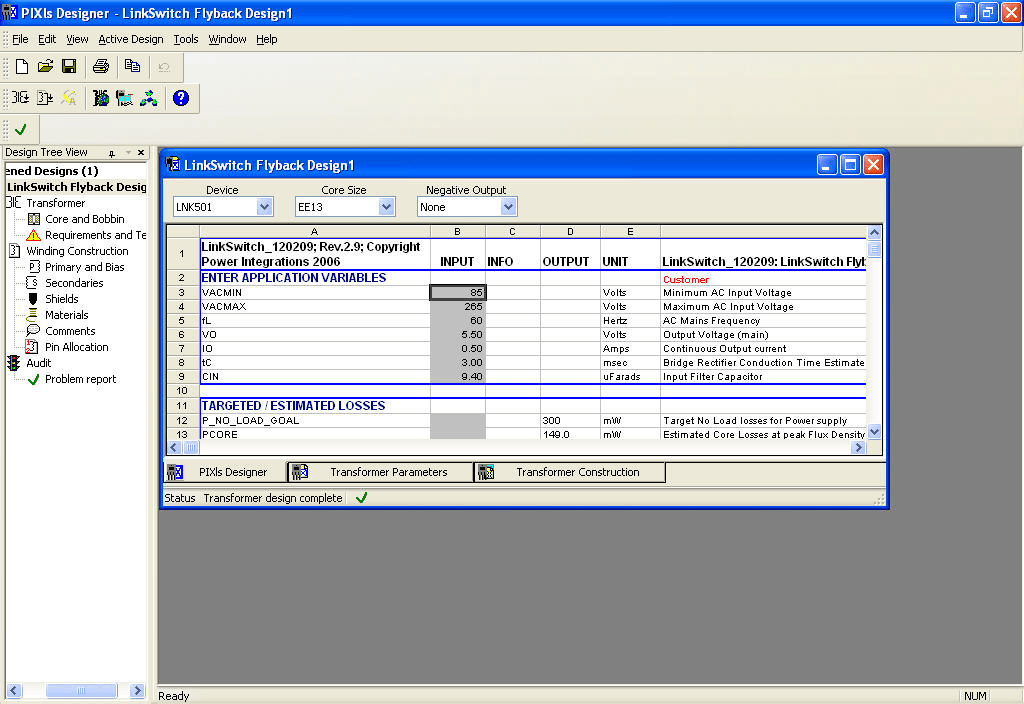Open Help via blue question mark icon
1024x704 pixels.
coord(181,98)
